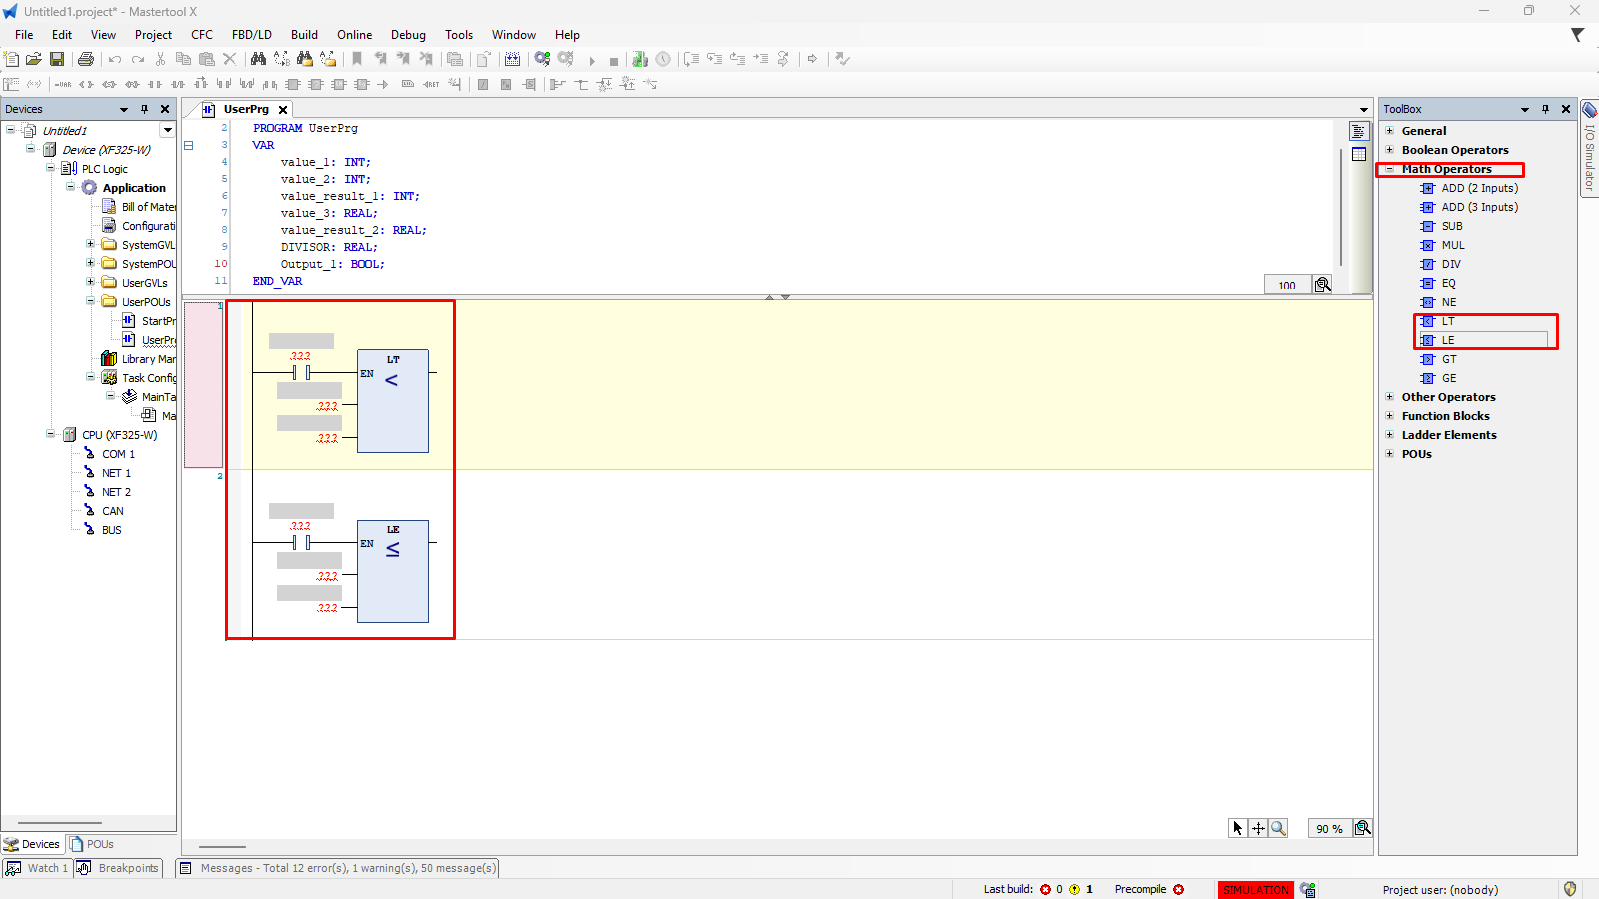This screenshot has width=1599, height=899.
Task: Click the Start play icon in toolbar
Action: pos(592,60)
